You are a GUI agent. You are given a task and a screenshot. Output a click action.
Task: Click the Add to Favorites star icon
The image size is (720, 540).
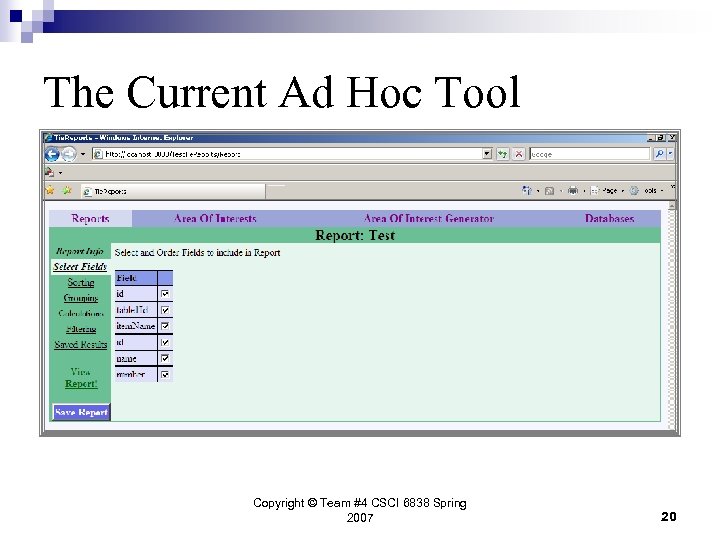pyautogui.click(x=67, y=190)
